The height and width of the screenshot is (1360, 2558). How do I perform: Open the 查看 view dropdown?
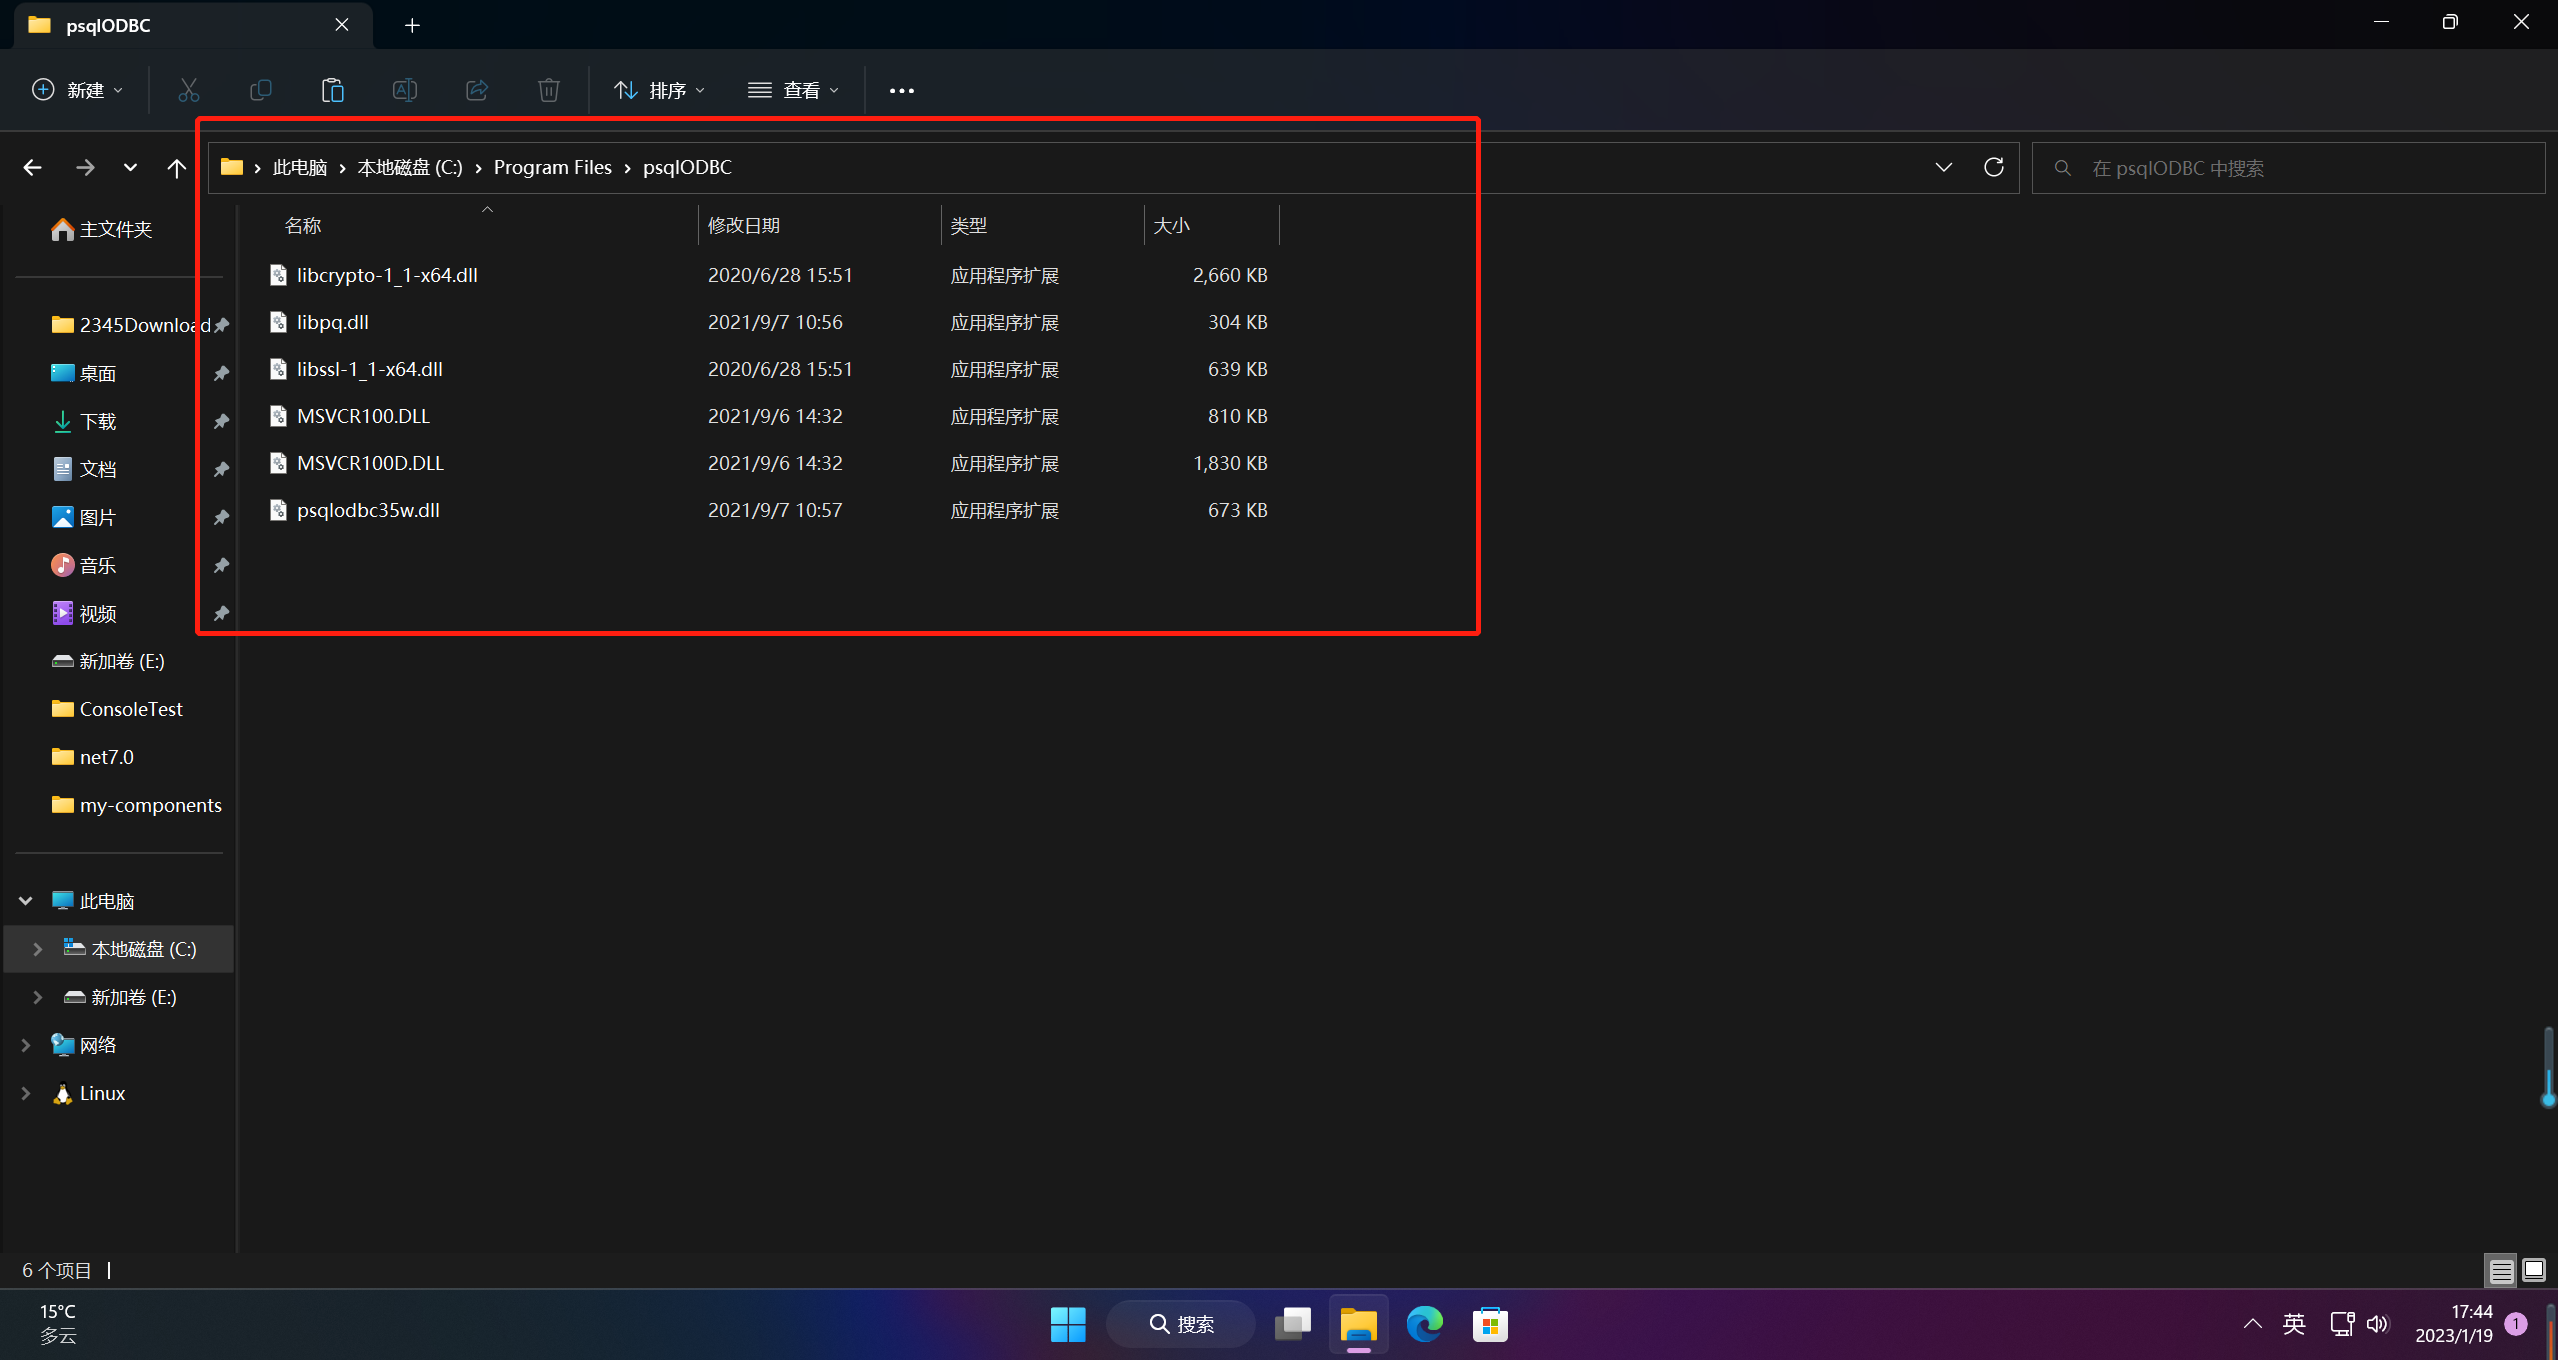tap(794, 90)
